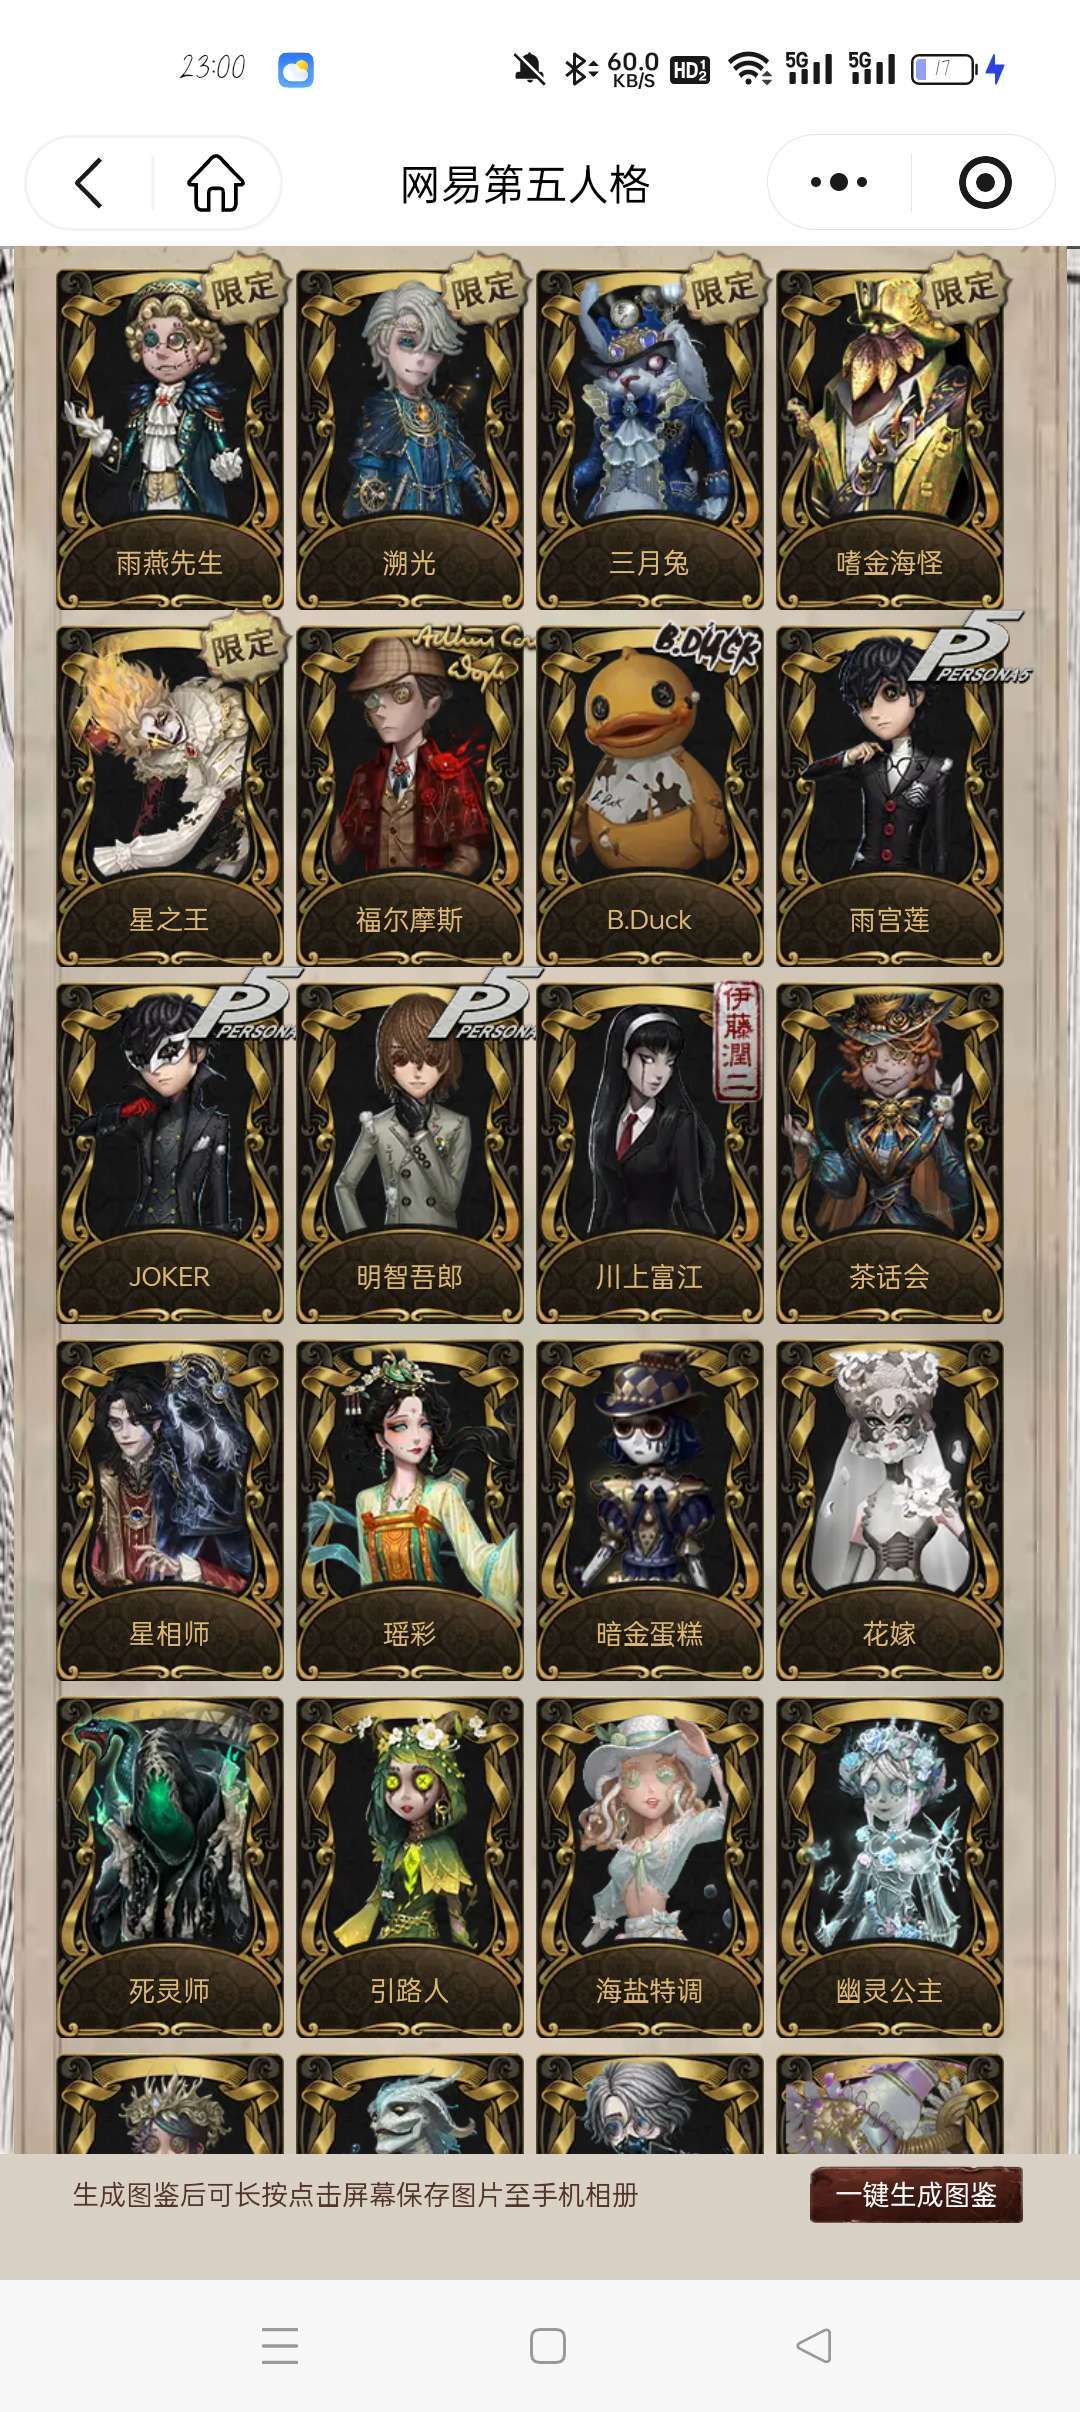Tap Android back triangle icon

[x=814, y=2345]
